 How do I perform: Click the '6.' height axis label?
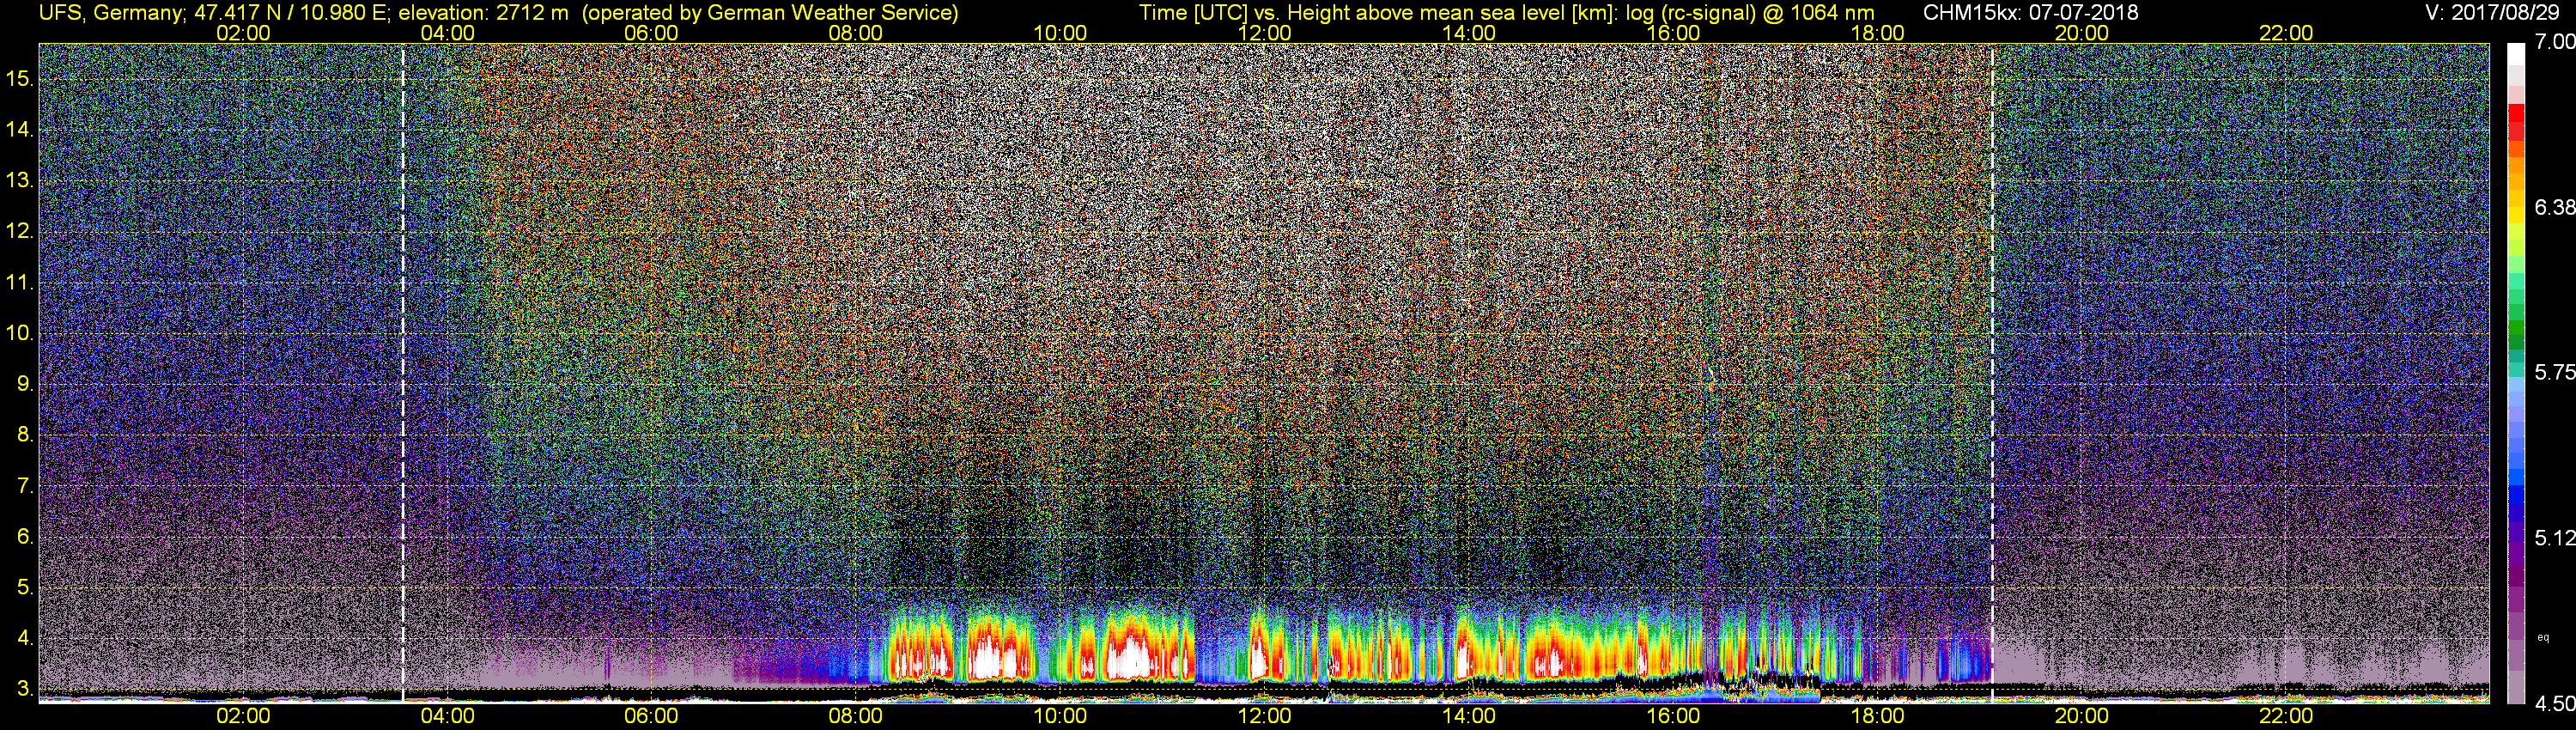[x=25, y=536]
